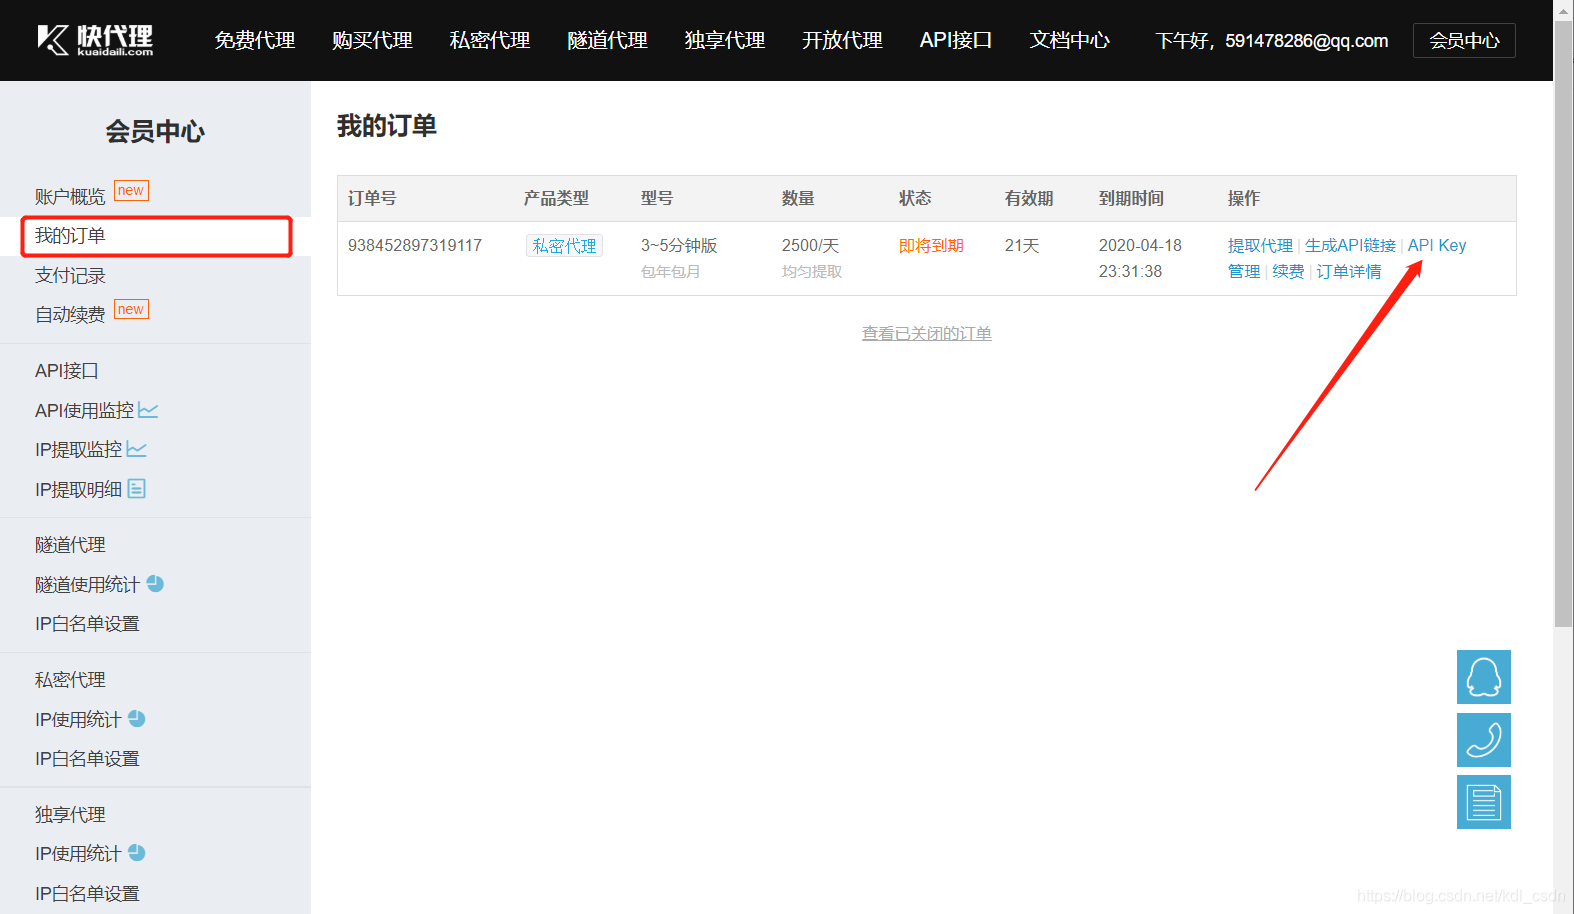
Task: Click the chart icon beside IP提取监控
Action: (137, 449)
